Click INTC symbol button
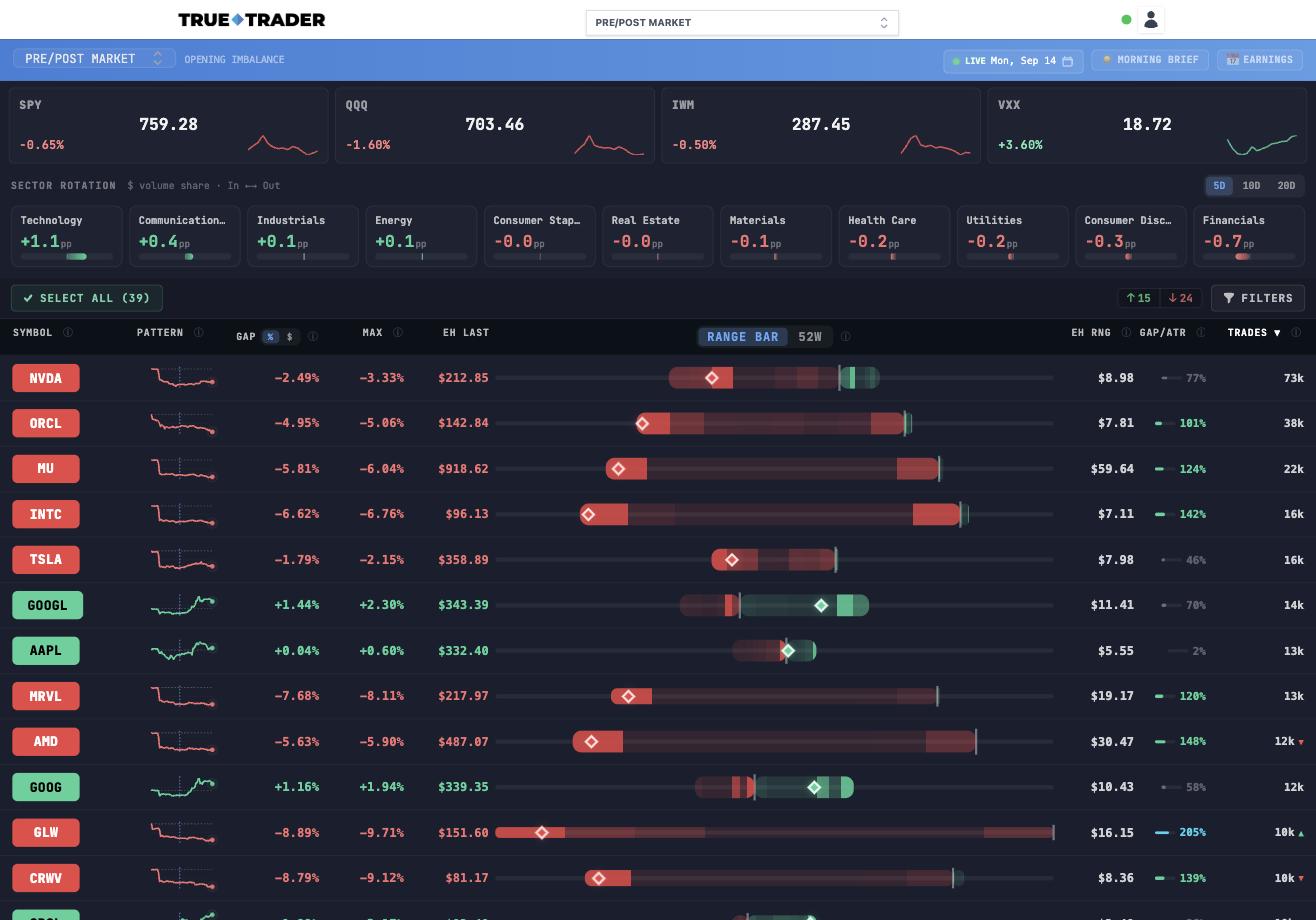 coord(46,514)
